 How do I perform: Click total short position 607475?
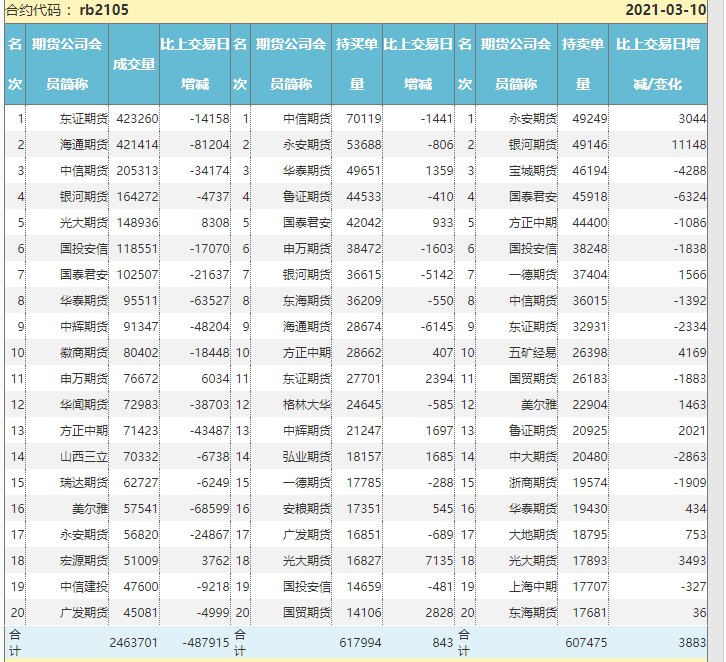pyautogui.click(x=586, y=643)
